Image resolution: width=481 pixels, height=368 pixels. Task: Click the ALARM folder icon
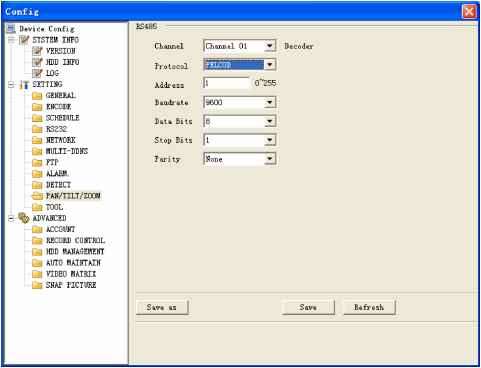pyautogui.click(x=37, y=174)
